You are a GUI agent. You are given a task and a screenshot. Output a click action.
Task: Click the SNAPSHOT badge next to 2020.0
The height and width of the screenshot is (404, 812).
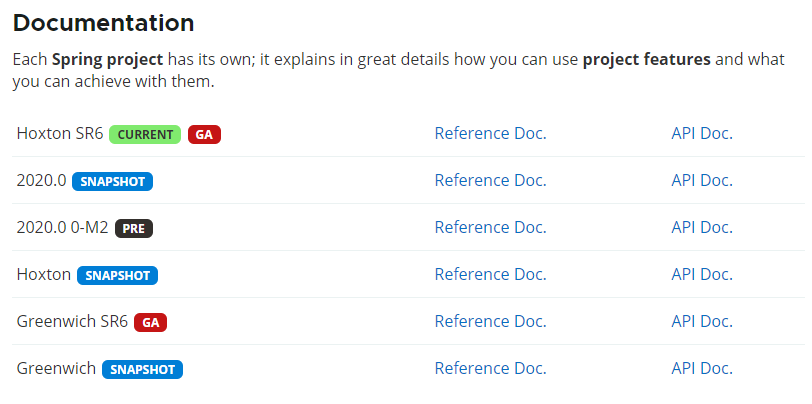pyautogui.click(x=112, y=181)
